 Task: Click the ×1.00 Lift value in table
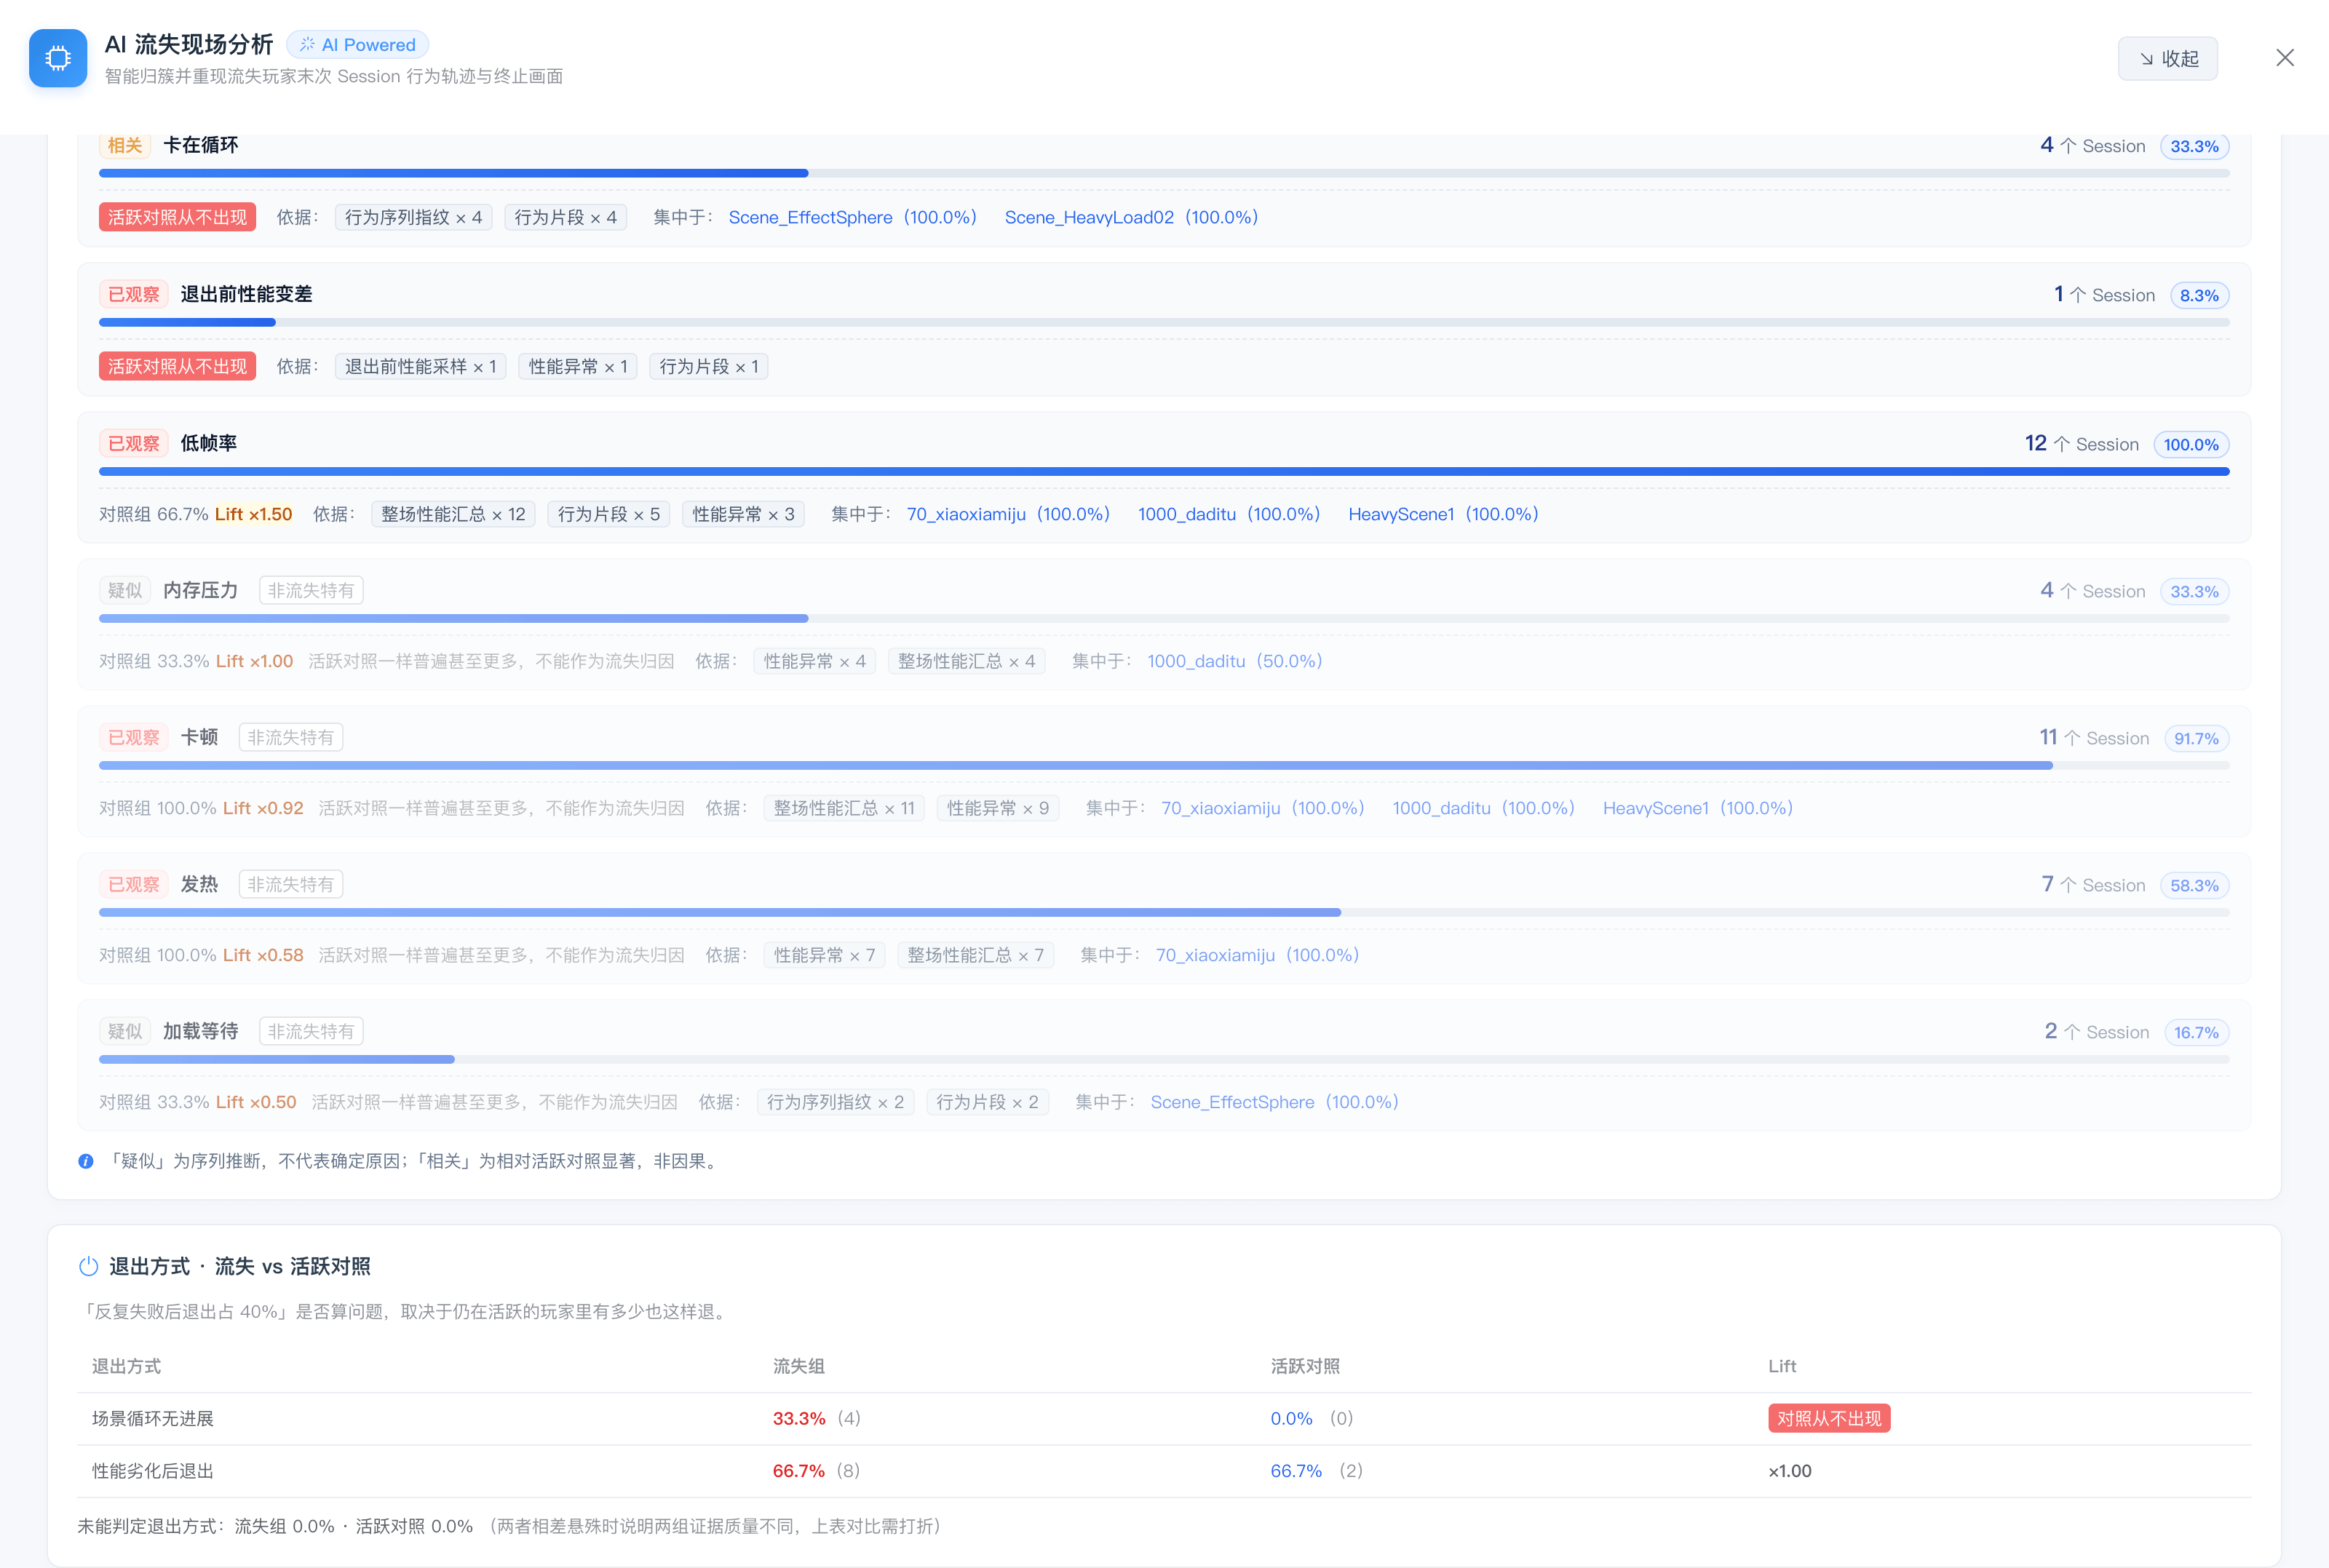(x=1790, y=1470)
